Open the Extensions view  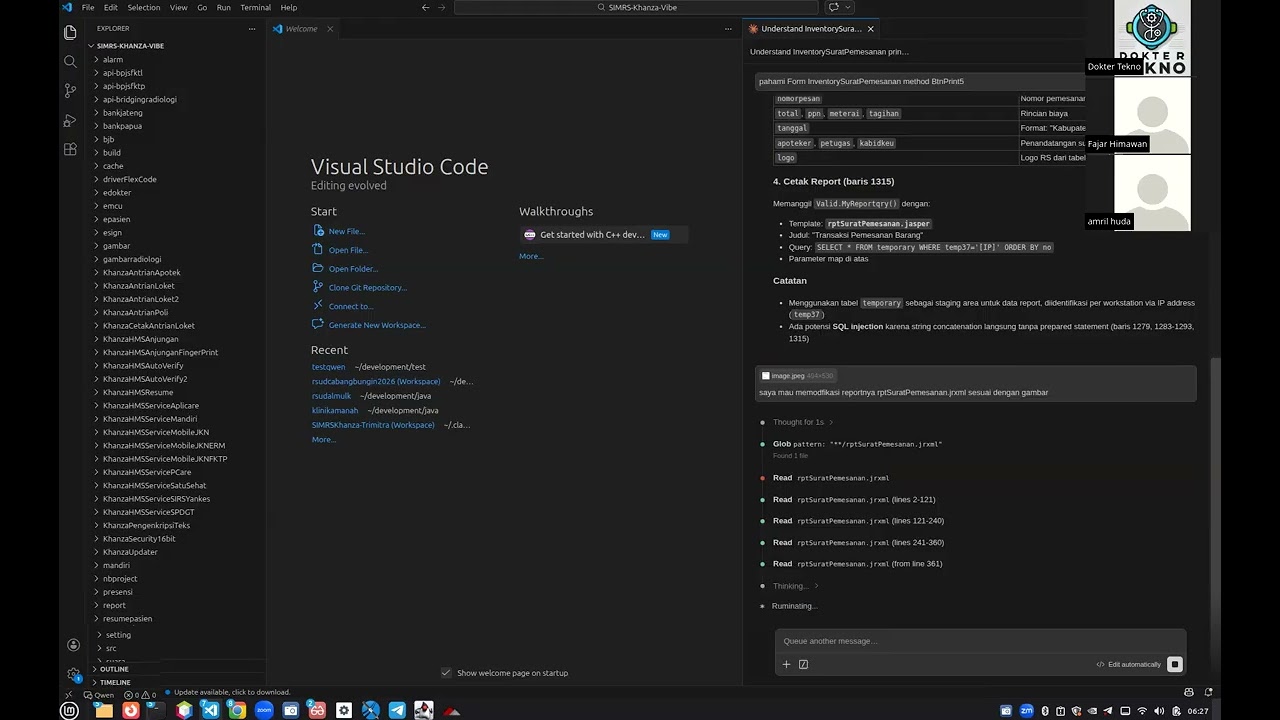[x=70, y=149]
